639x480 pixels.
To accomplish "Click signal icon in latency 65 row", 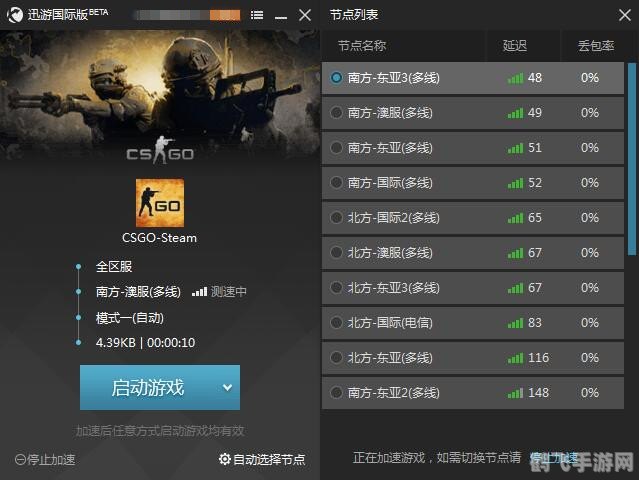I will 515,218.
